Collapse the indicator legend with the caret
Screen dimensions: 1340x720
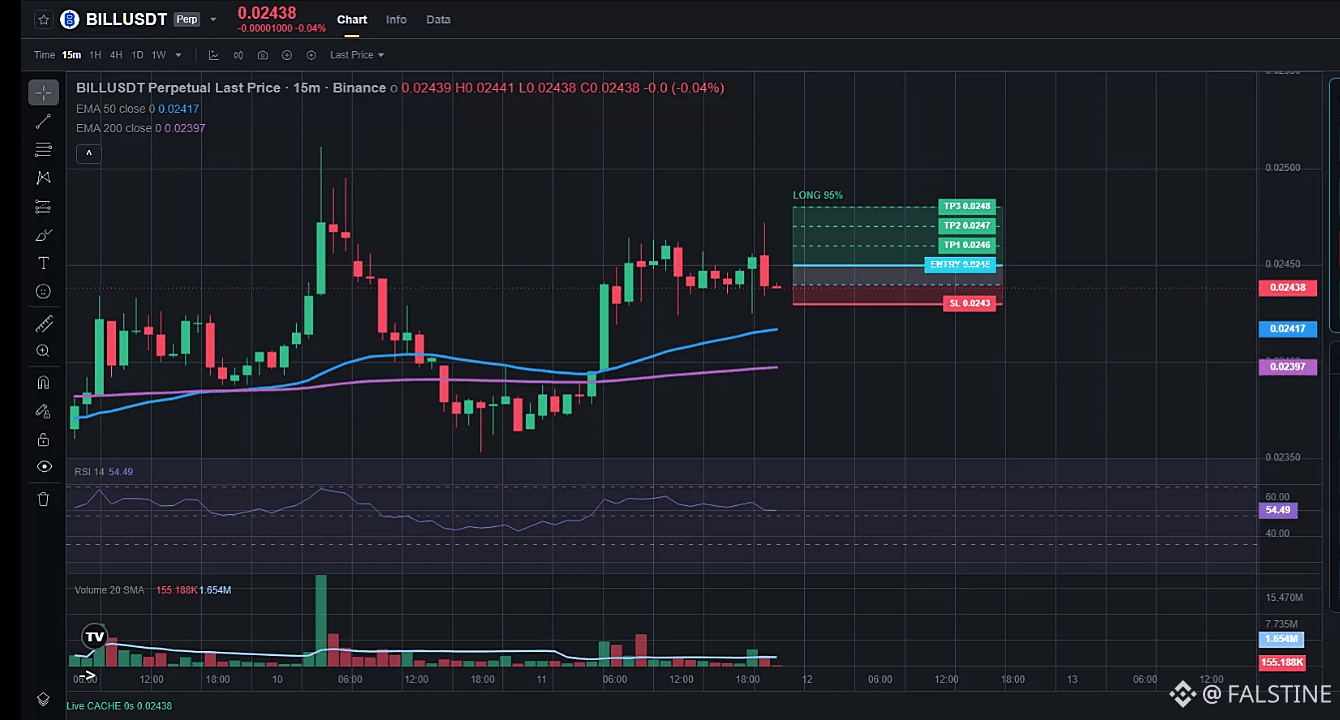click(89, 153)
